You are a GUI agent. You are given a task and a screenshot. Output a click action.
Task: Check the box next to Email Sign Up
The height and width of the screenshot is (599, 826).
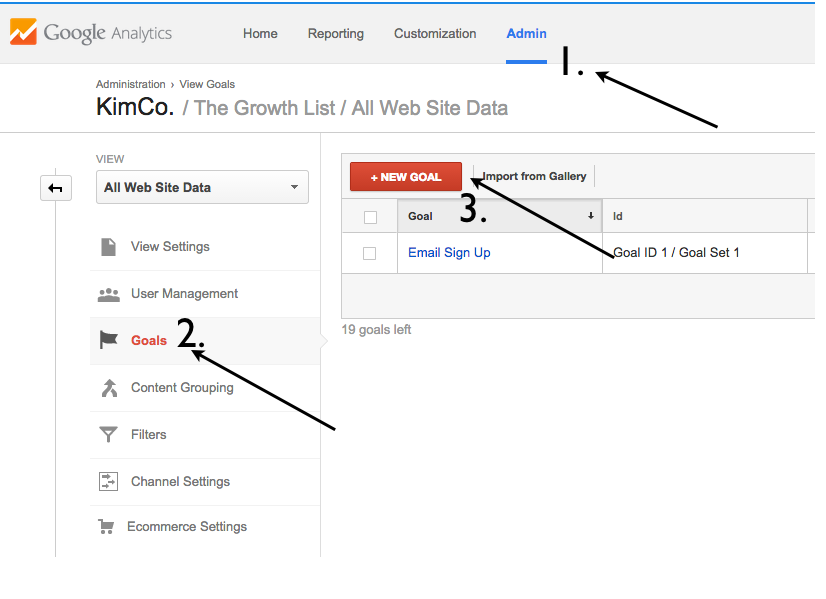[x=369, y=253]
